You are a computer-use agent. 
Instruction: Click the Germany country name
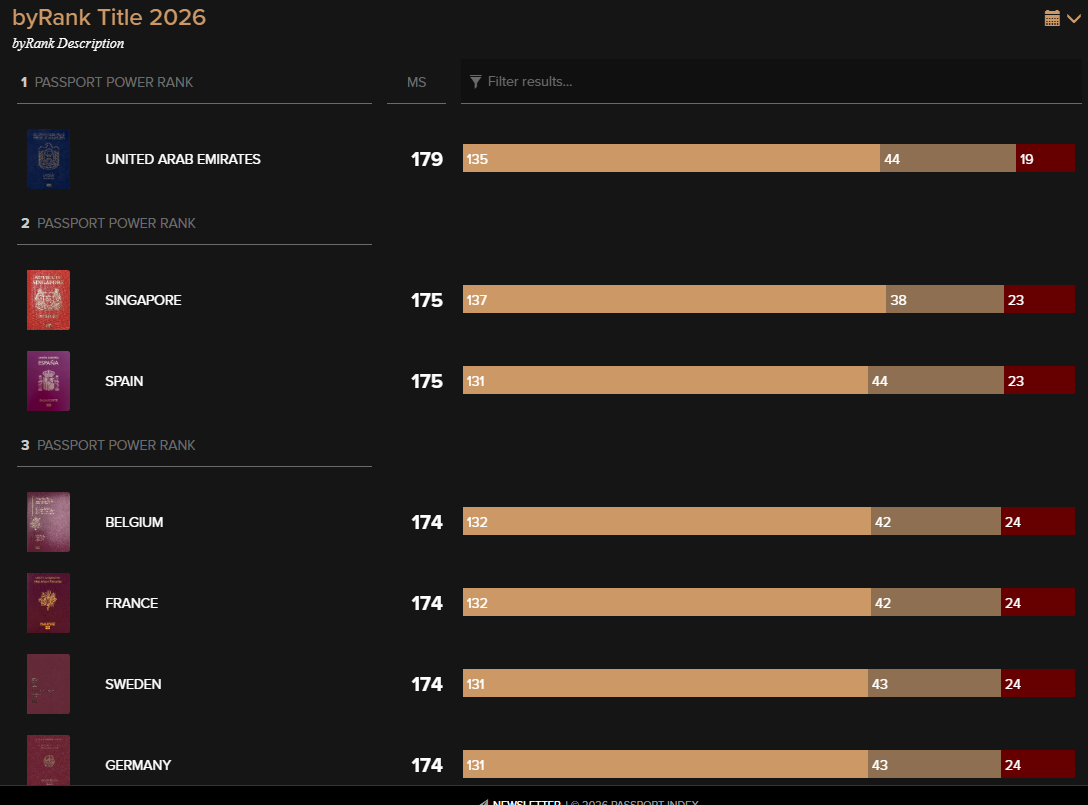pyautogui.click(x=138, y=765)
